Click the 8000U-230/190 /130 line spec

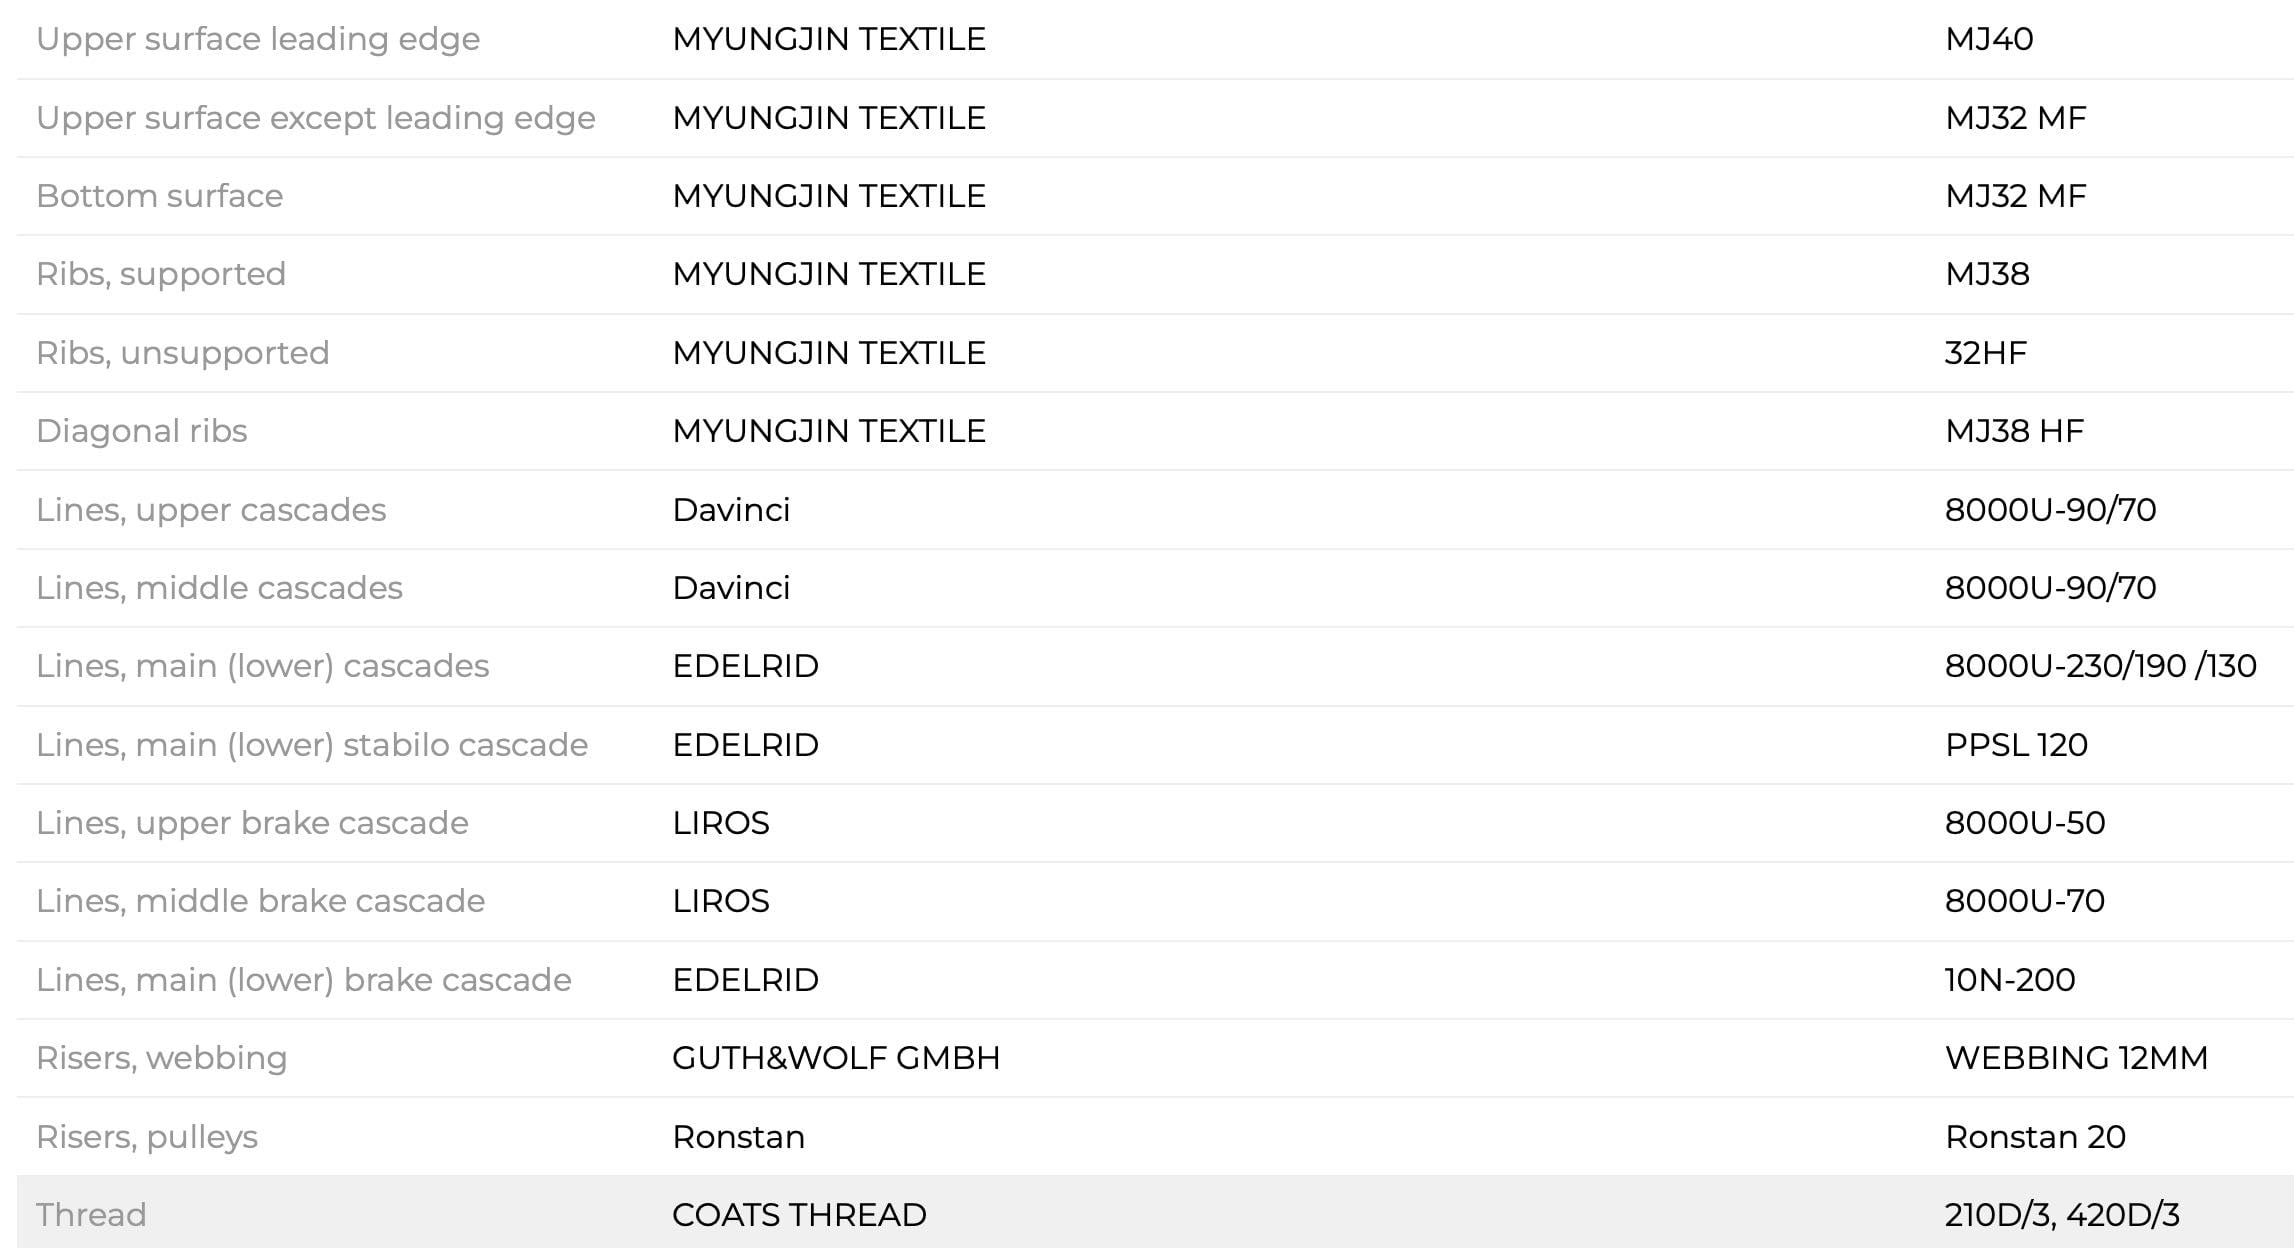tap(2100, 666)
